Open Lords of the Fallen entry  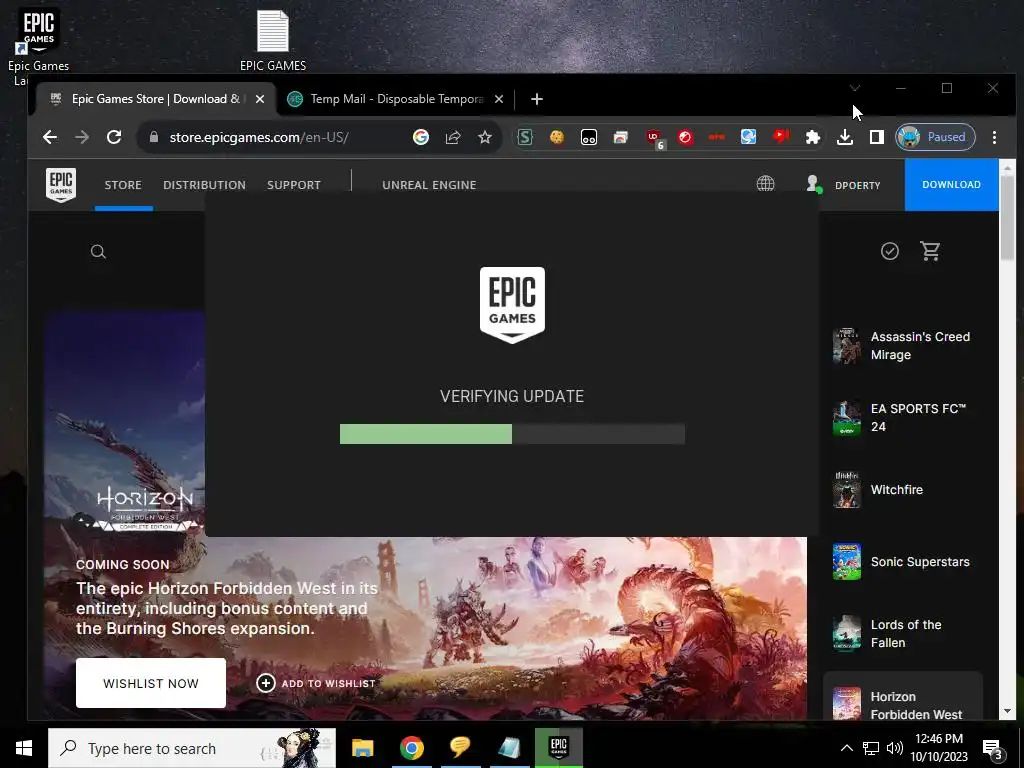[x=903, y=633]
